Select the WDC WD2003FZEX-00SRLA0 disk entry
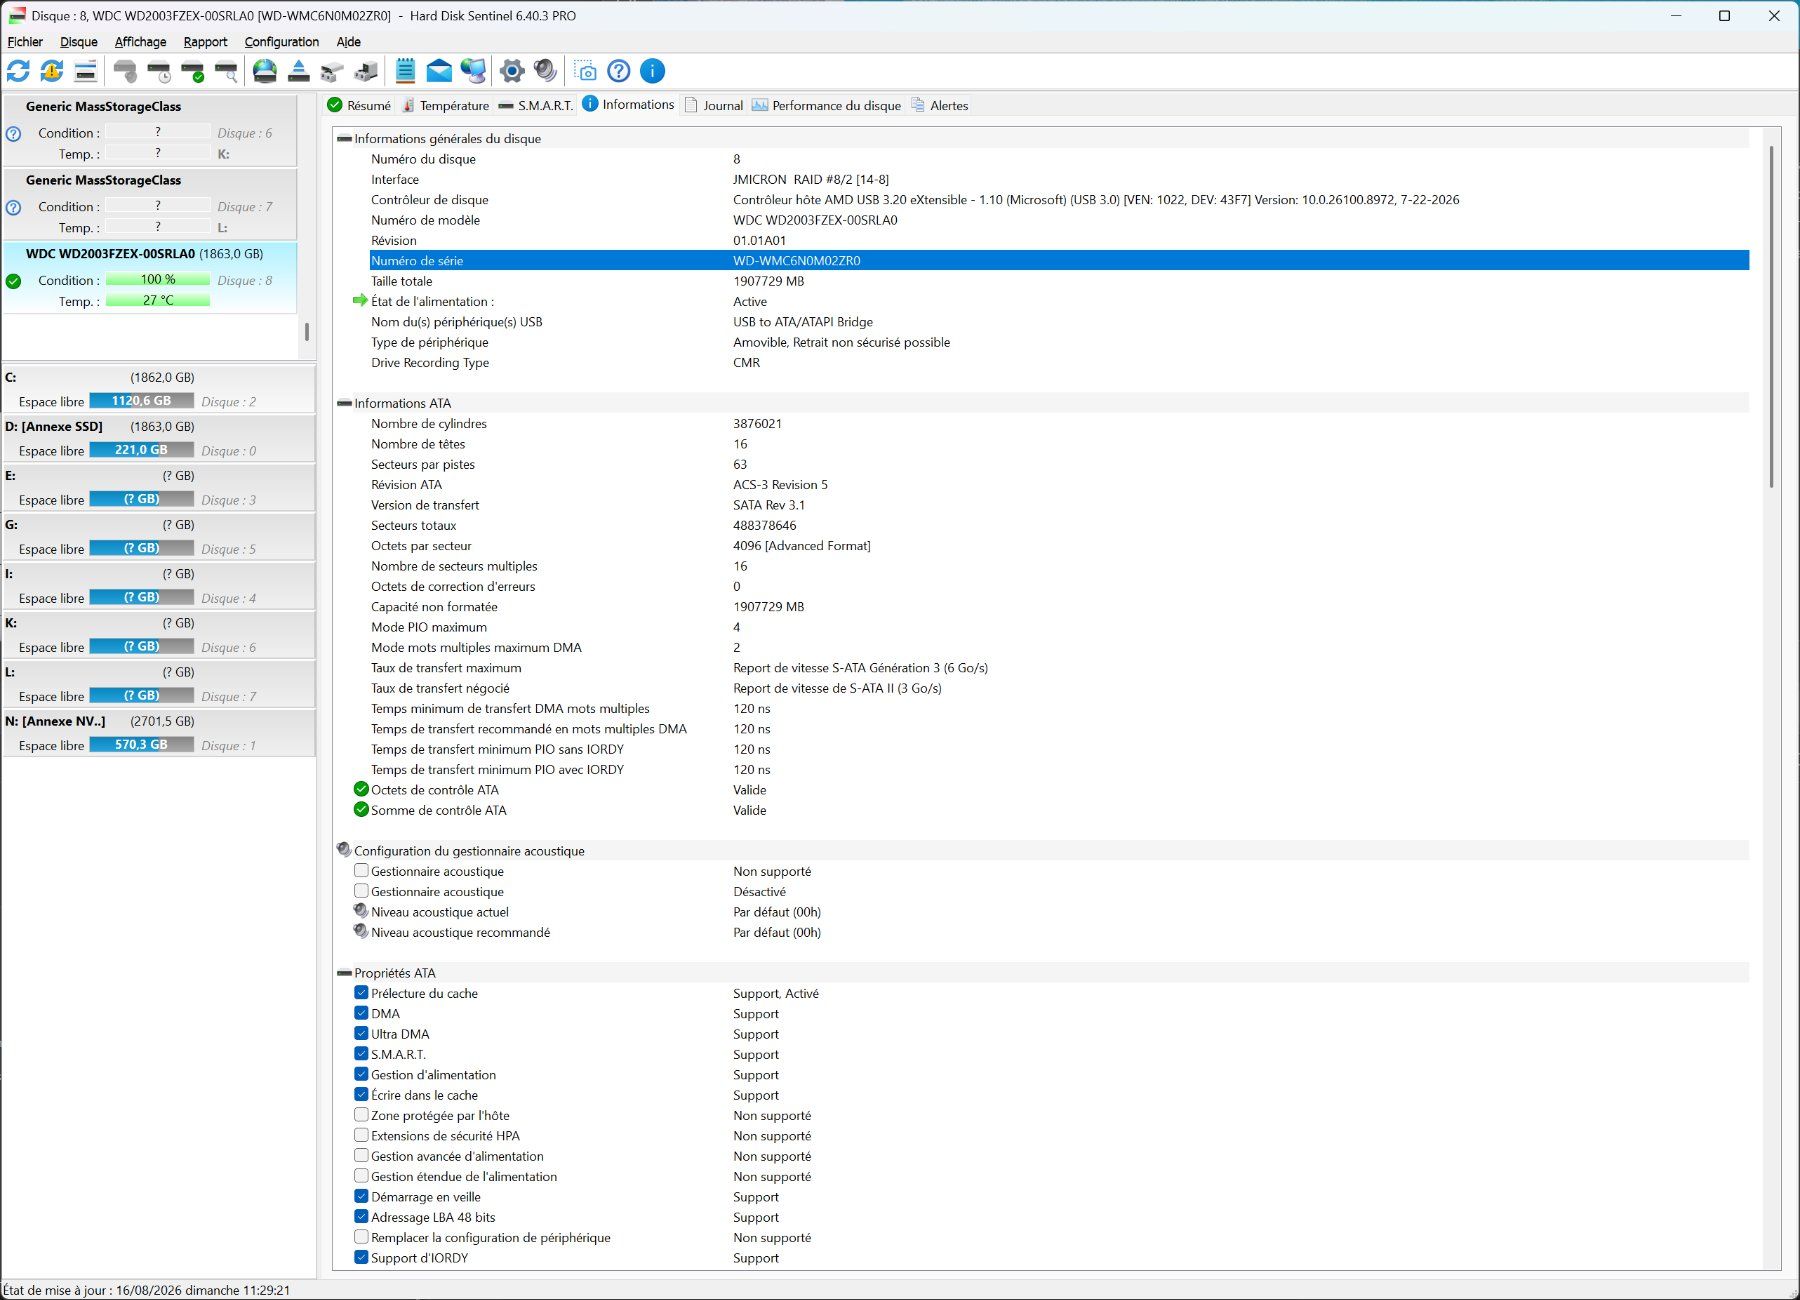Viewport: 1800px width, 1300px height. (x=151, y=278)
